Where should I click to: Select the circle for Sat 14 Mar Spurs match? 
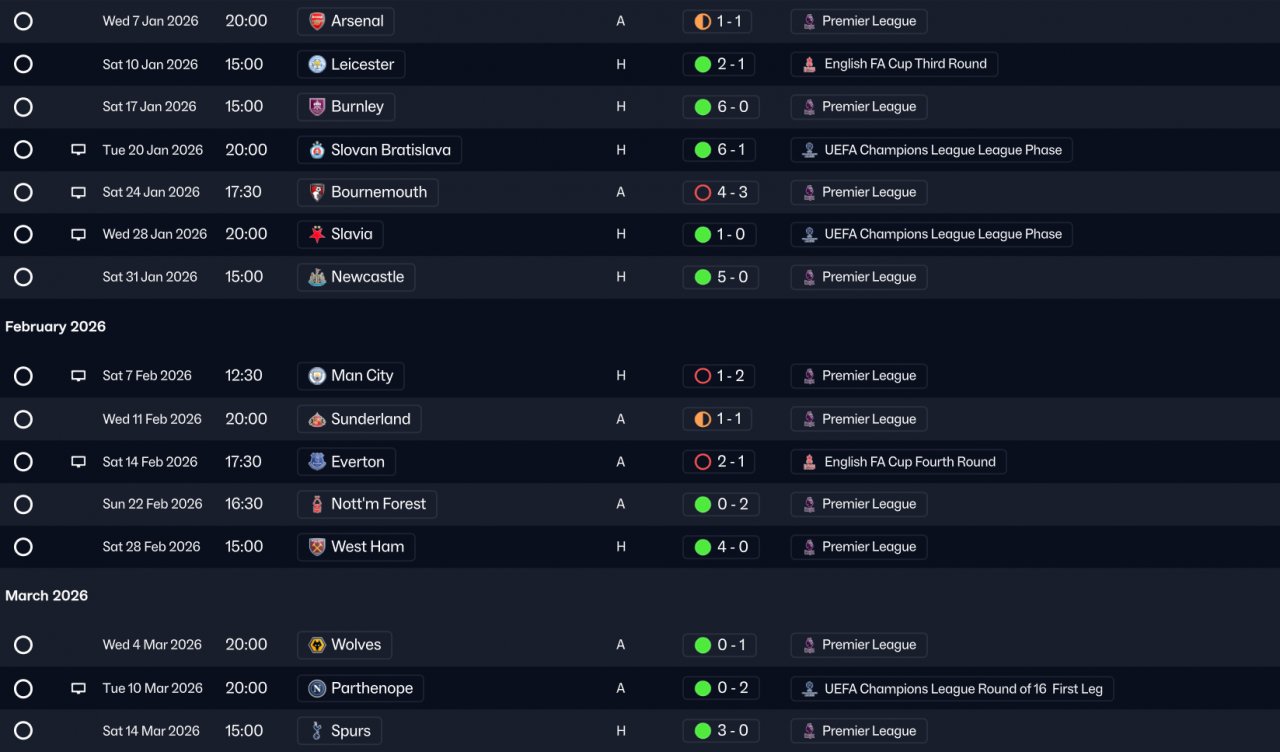coord(23,731)
